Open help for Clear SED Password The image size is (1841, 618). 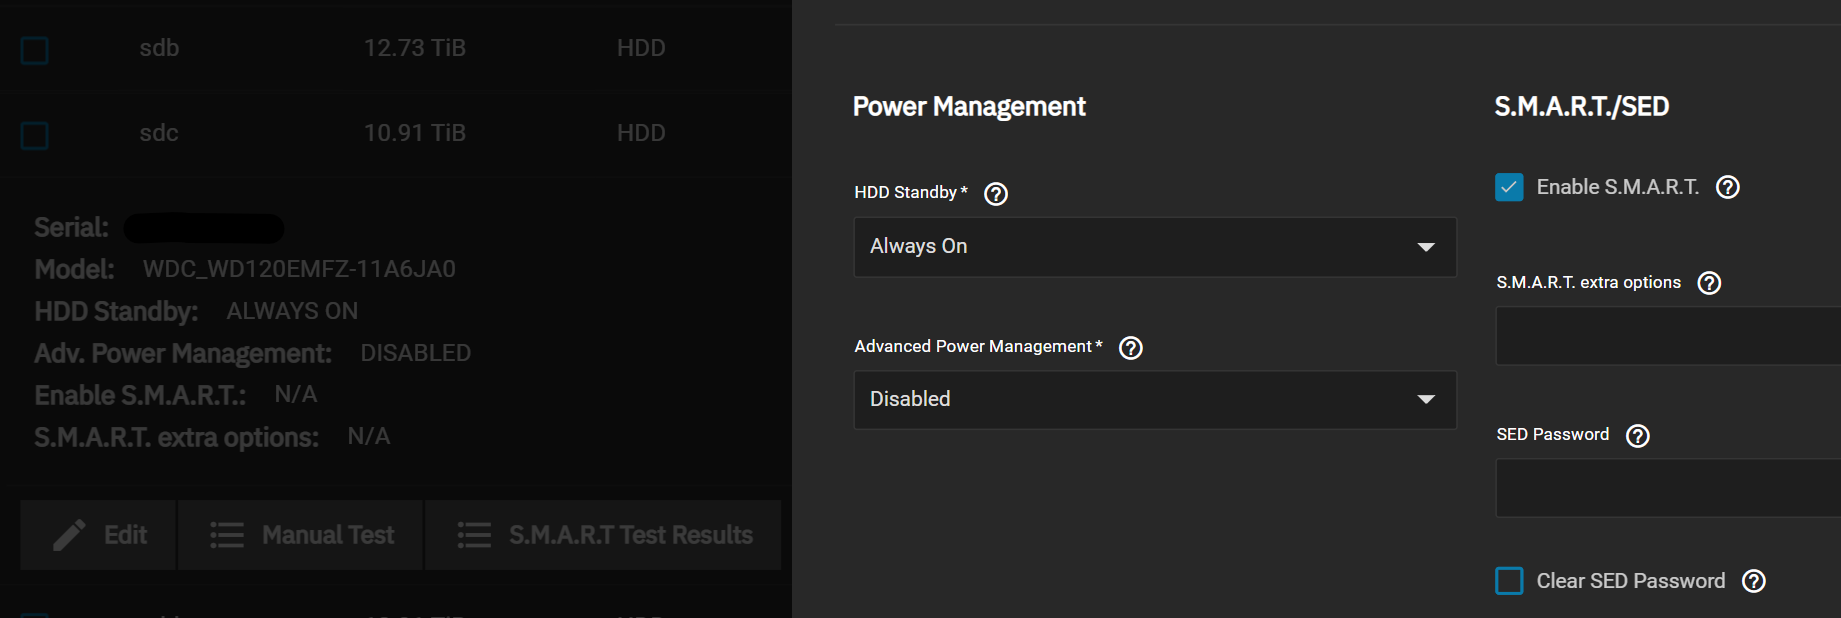[1754, 581]
